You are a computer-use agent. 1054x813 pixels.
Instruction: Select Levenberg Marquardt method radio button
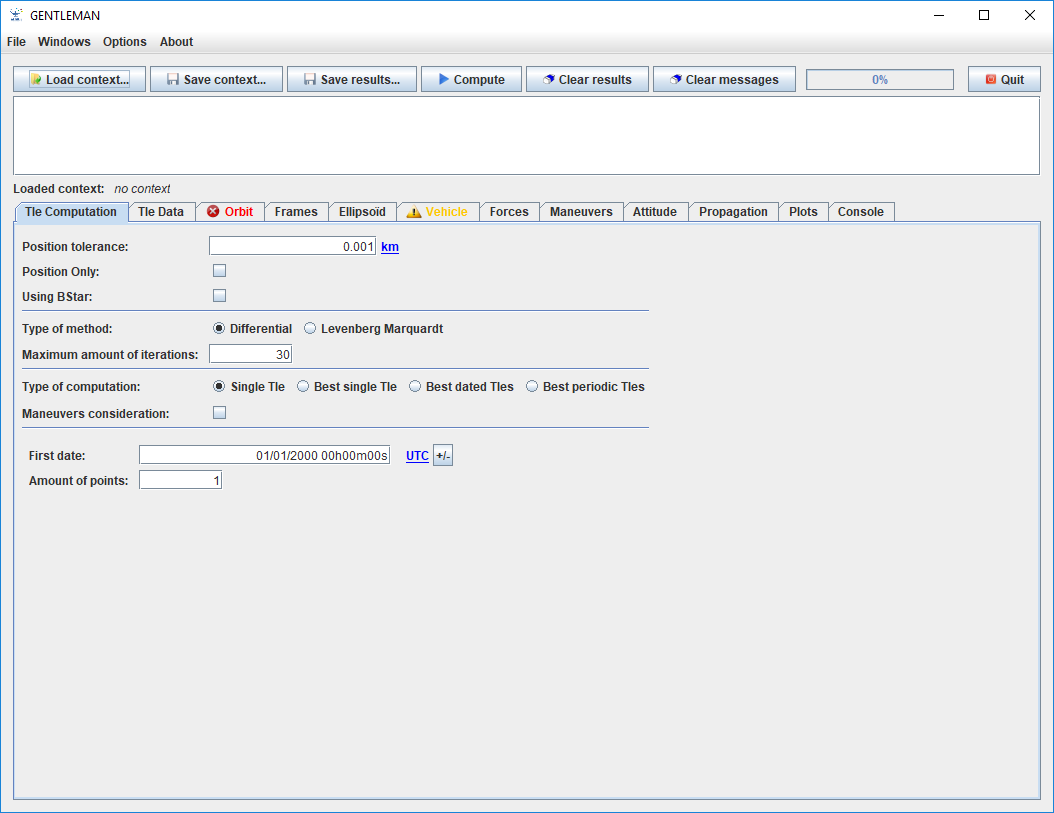[311, 329]
